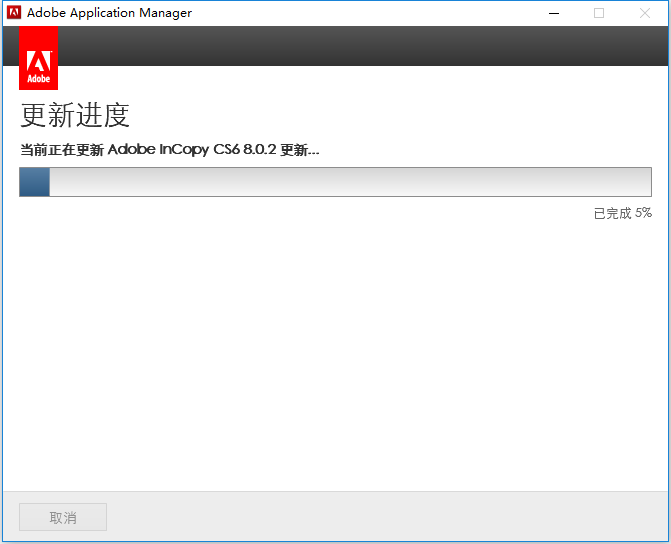
Task: Close the Adobe Application Manager window
Action: (645, 13)
